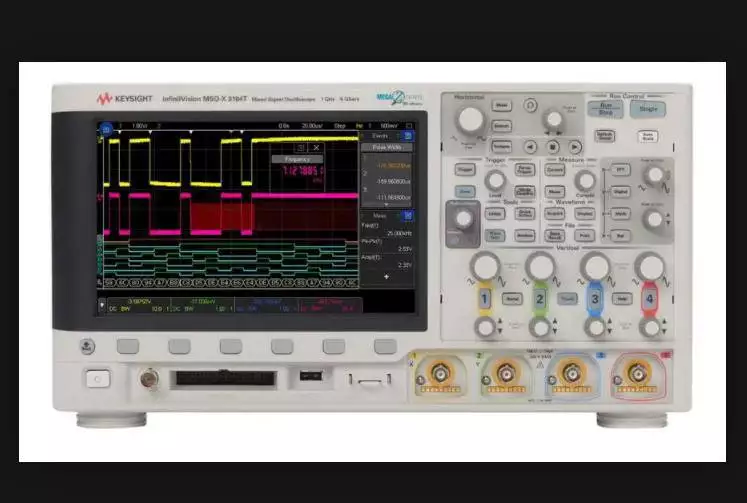Tap the Cursors knob

[x=585, y=181]
